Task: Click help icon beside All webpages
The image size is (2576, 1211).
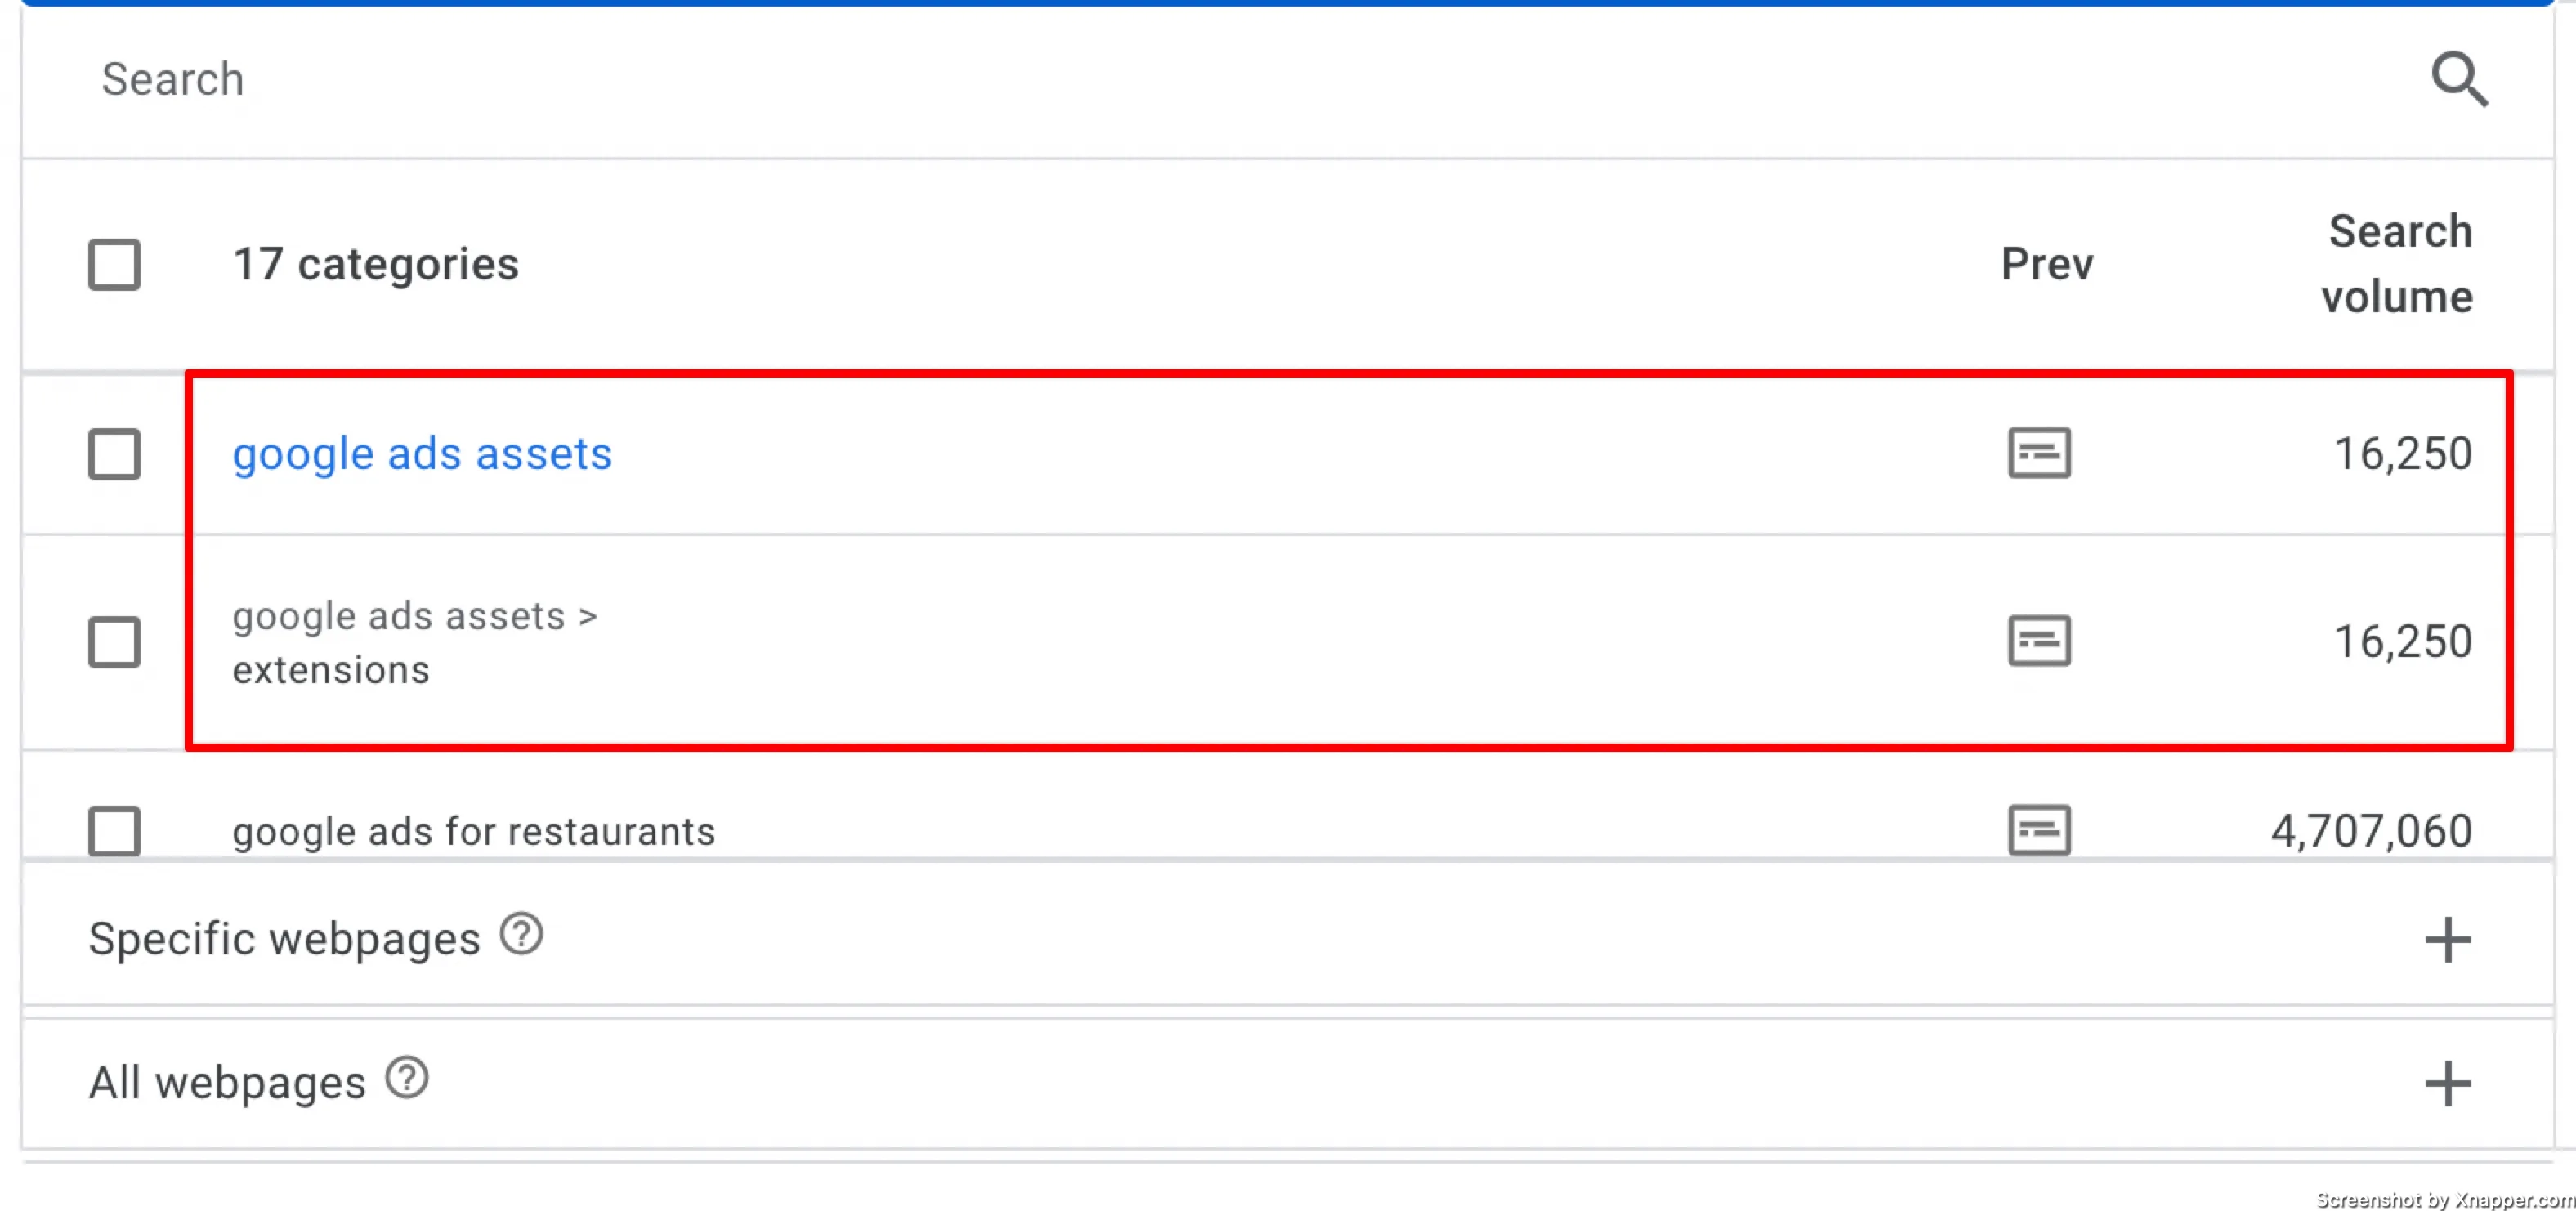Action: click(407, 1078)
